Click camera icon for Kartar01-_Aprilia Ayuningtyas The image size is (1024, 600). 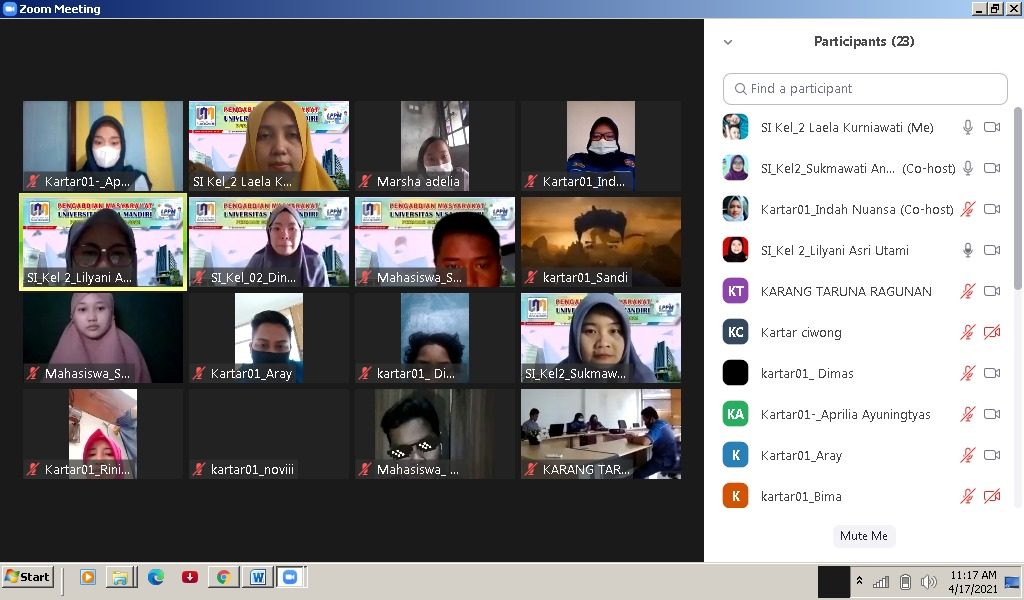pyautogui.click(x=992, y=414)
